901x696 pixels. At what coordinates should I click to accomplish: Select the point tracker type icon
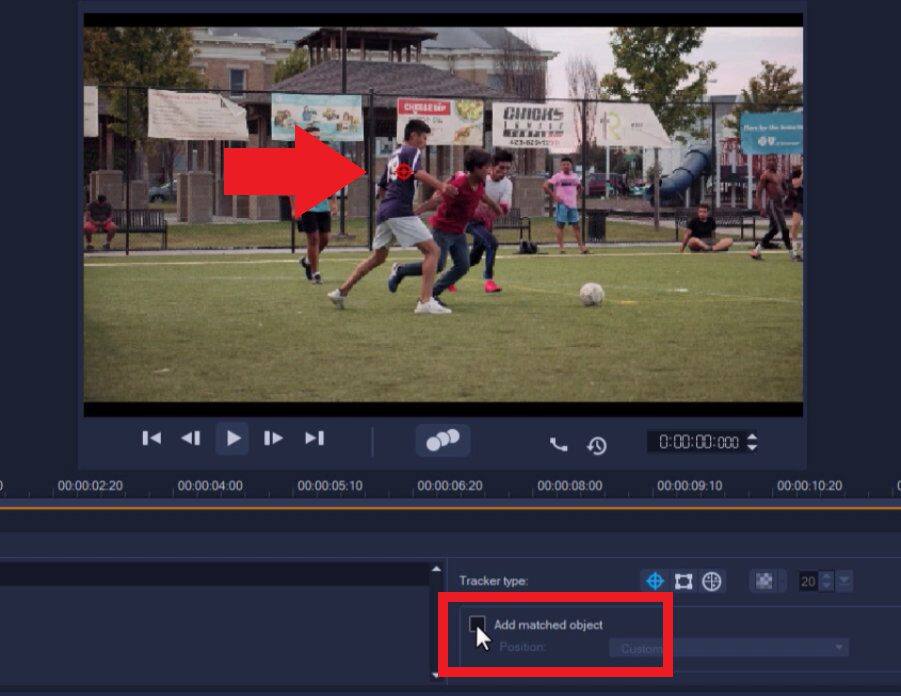(x=655, y=580)
